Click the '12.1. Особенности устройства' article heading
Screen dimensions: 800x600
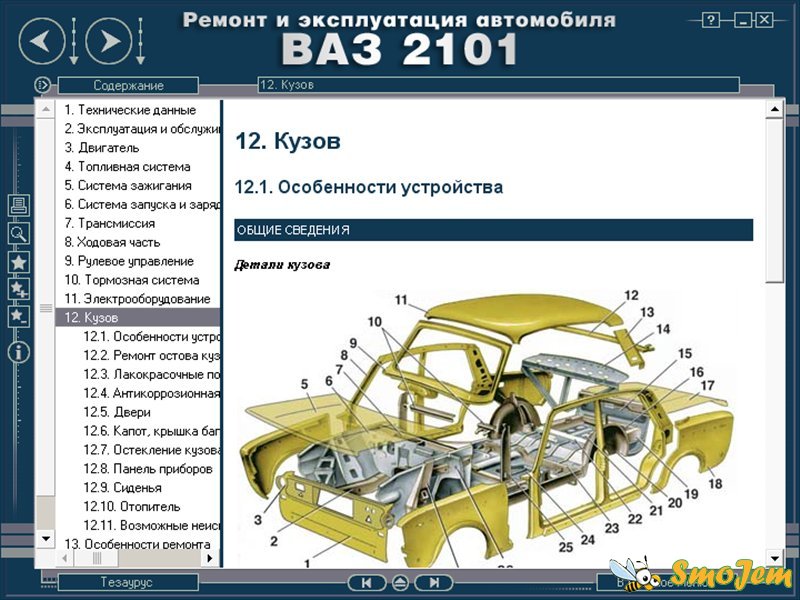[x=369, y=187]
